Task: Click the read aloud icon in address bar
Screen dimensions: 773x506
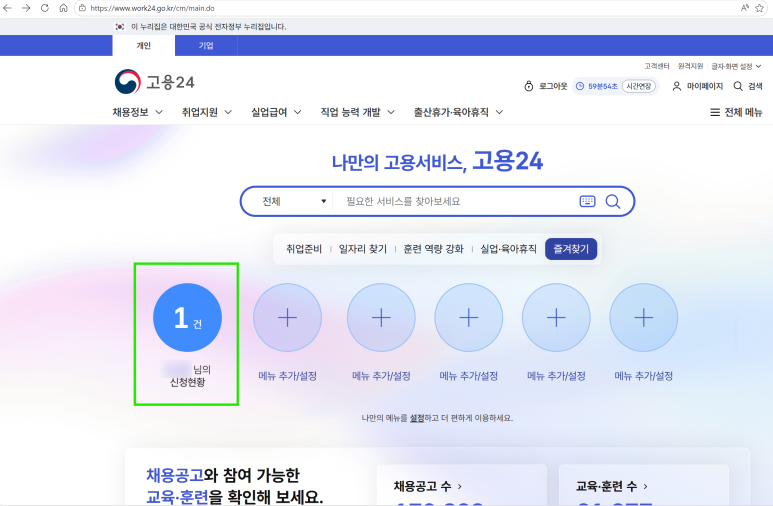Action: click(x=745, y=8)
